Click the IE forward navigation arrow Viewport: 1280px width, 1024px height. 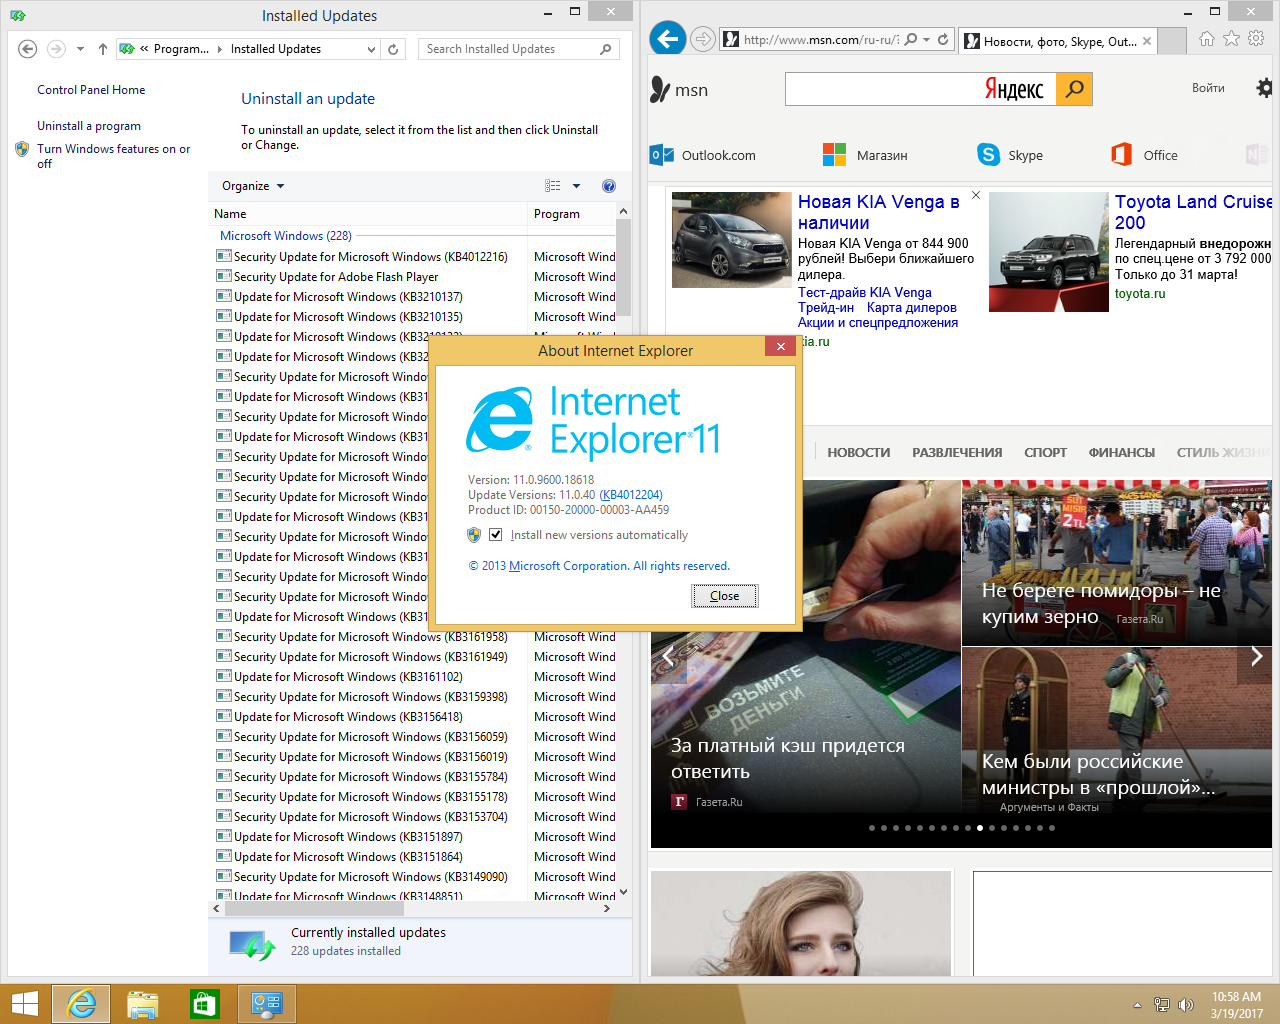(703, 40)
